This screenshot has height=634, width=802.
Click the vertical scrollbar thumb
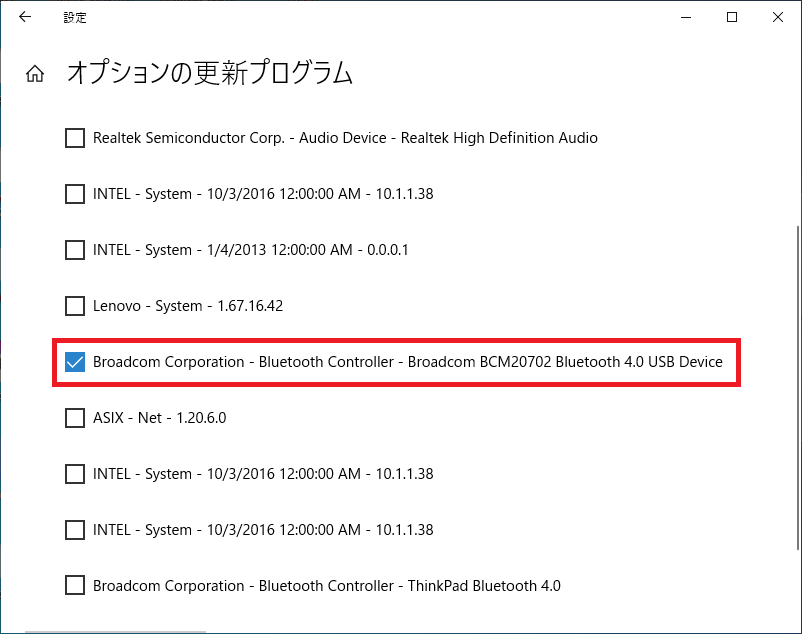798,389
